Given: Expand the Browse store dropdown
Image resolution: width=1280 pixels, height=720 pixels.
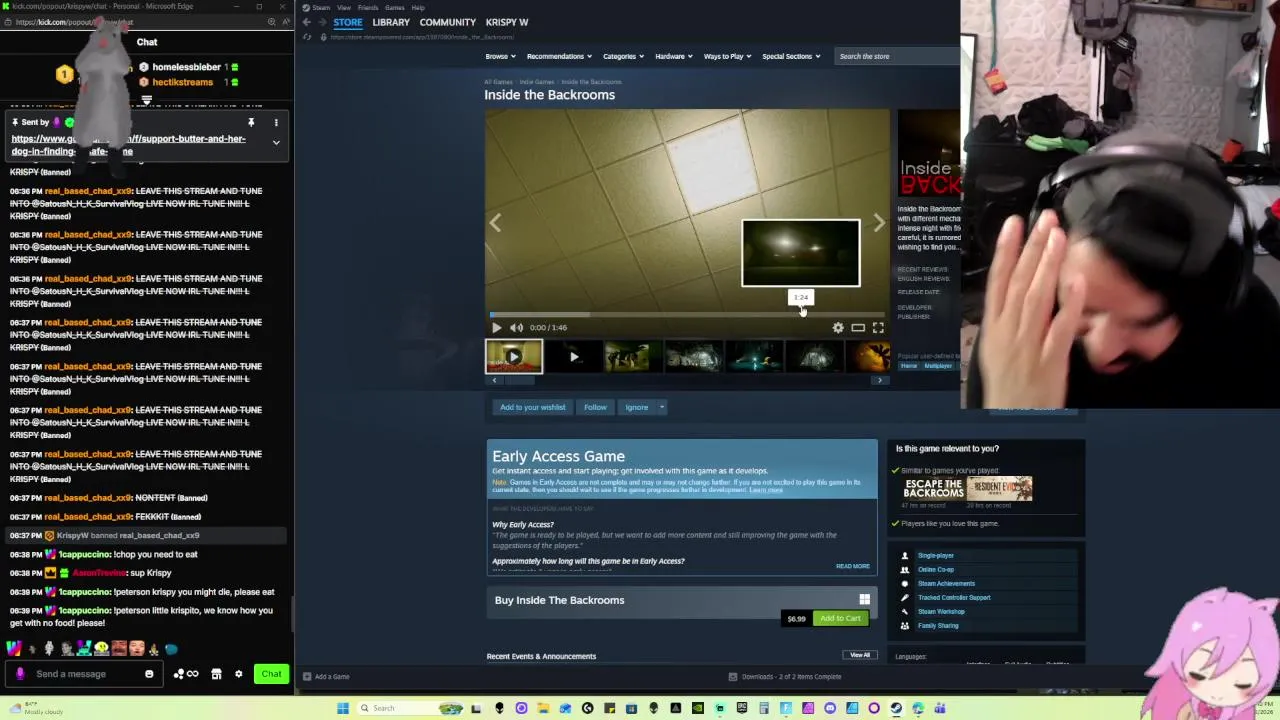Looking at the screenshot, I should point(500,56).
